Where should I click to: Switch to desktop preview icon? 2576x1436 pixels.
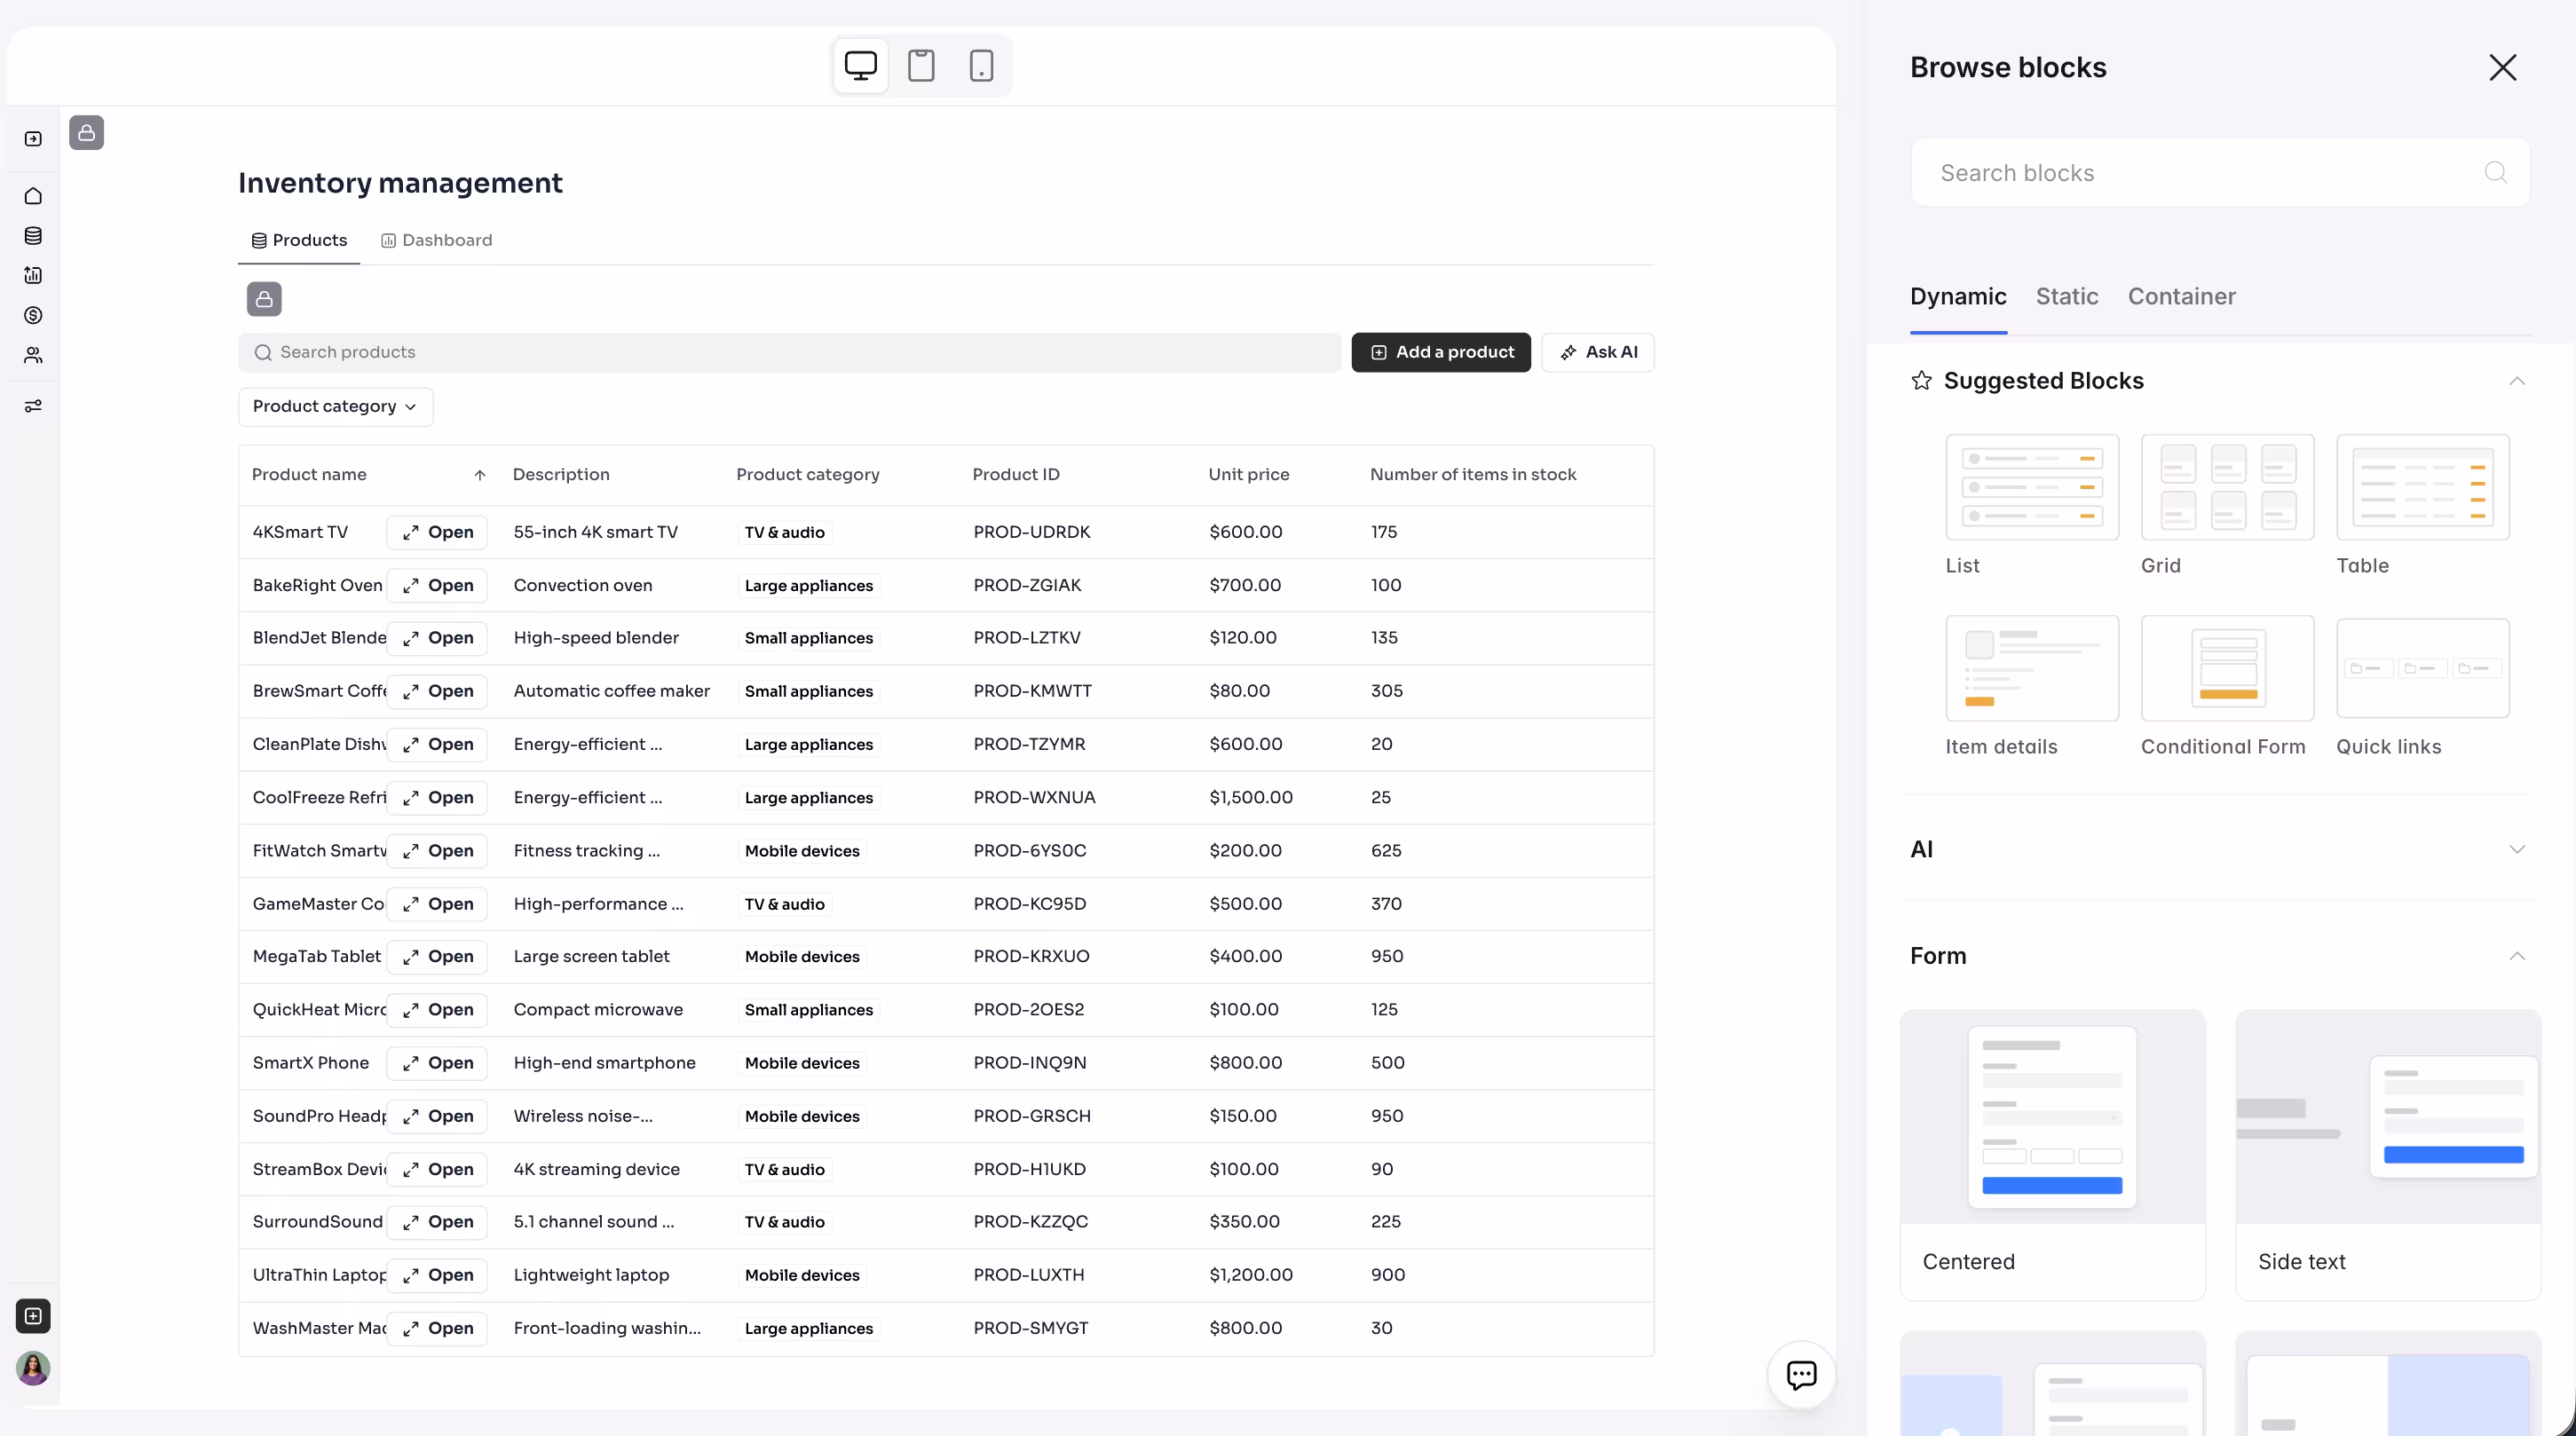[860, 66]
